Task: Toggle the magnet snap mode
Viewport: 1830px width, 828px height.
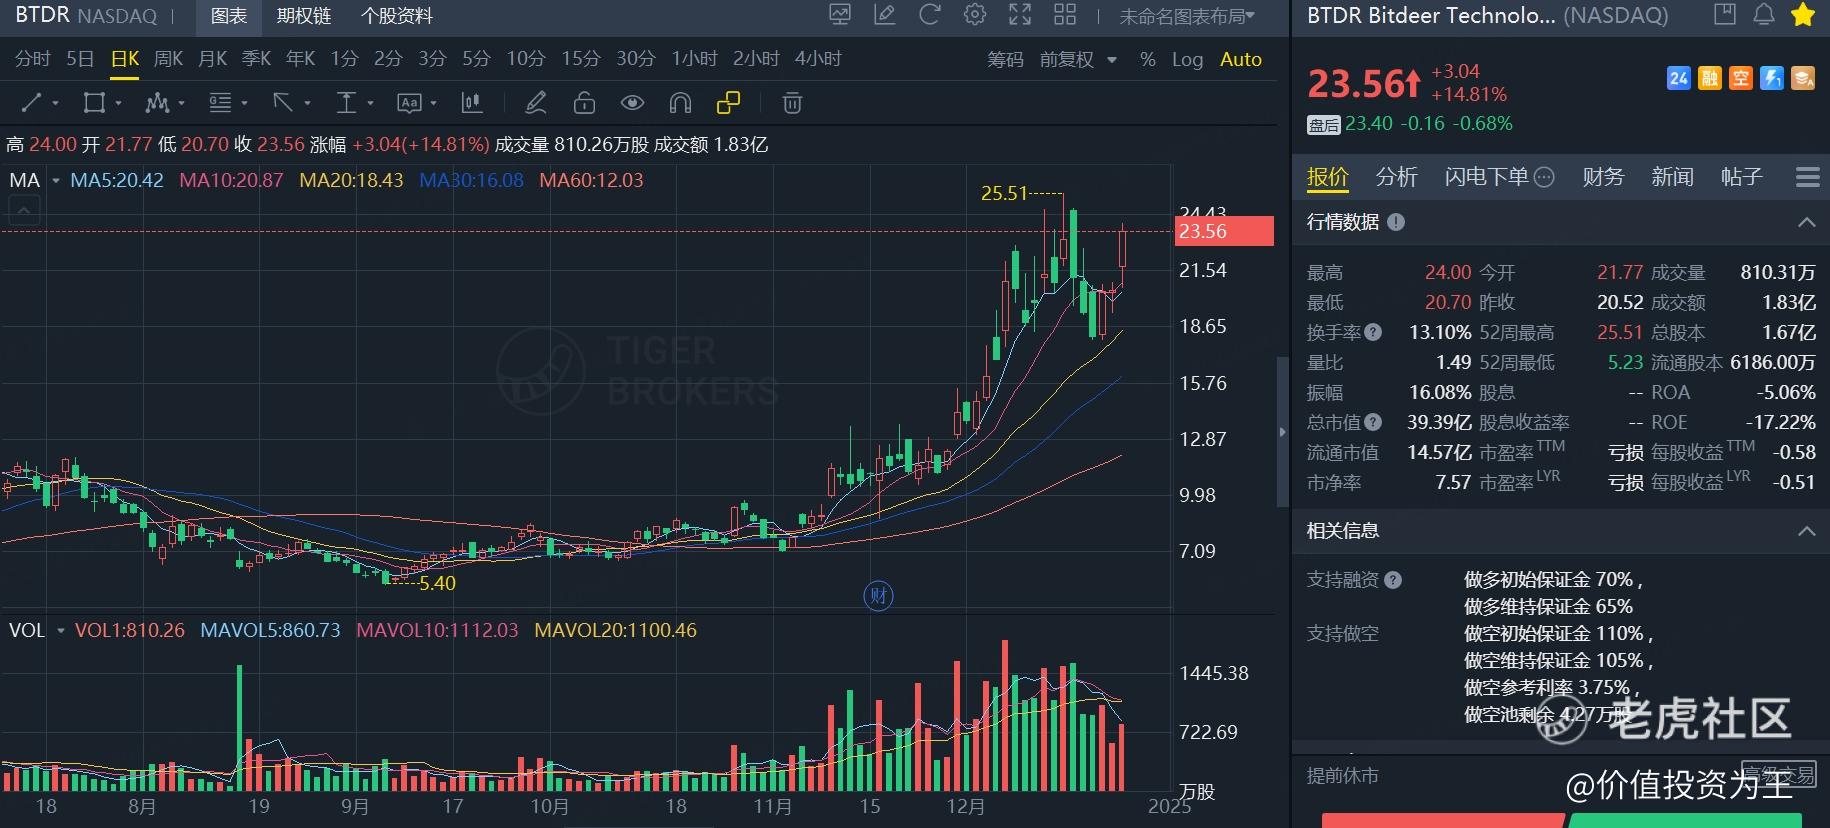Action: click(680, 102)
